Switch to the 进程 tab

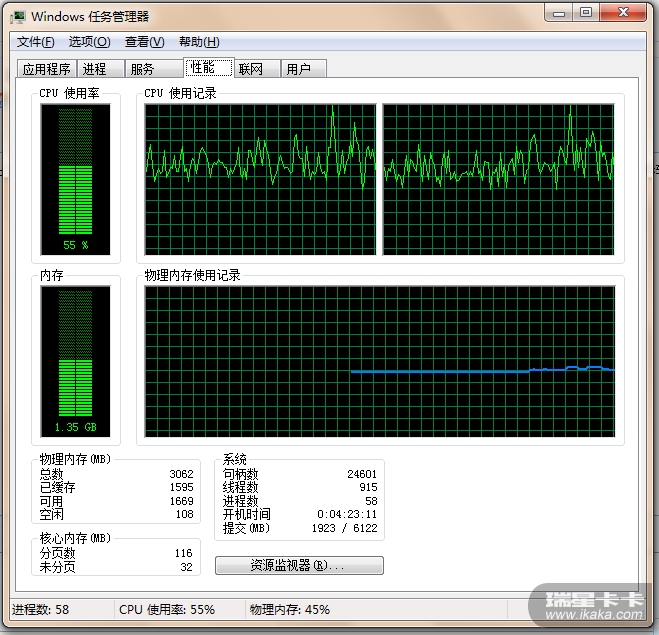101,69
